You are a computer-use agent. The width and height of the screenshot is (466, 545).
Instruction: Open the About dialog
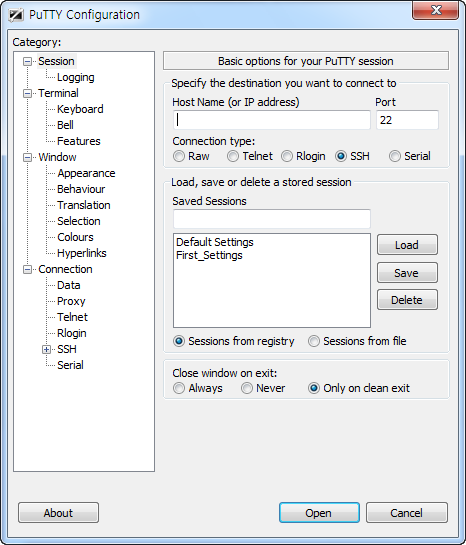(x=58, y=513)
